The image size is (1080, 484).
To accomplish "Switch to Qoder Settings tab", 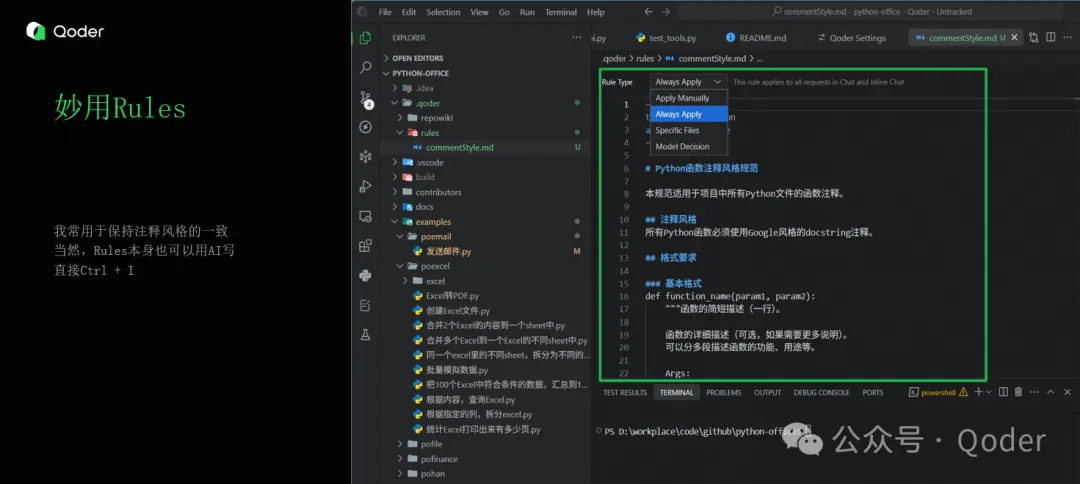I will point(851,38).
